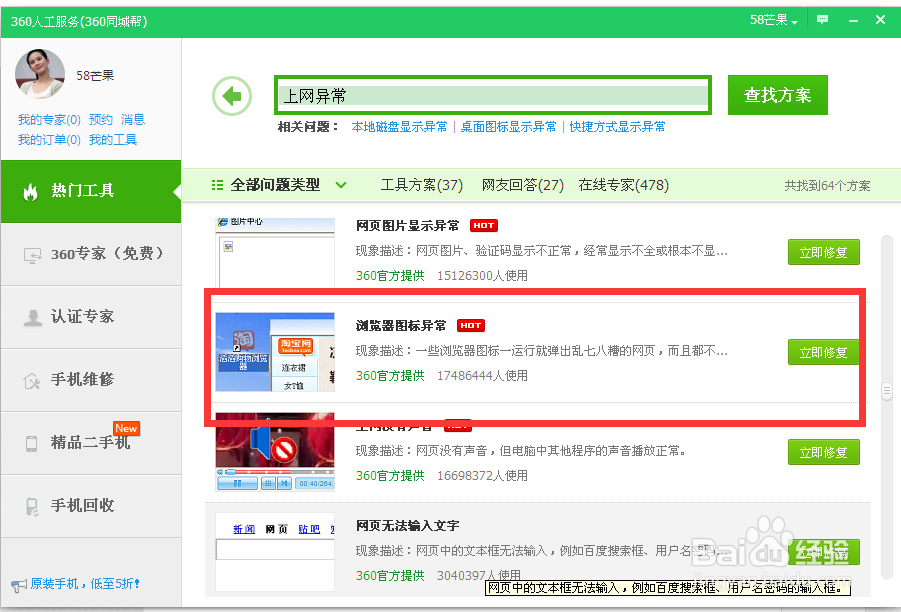Open the 网页无法输入文字 thumbnail

pyautogui.click(x=275, y=552)
